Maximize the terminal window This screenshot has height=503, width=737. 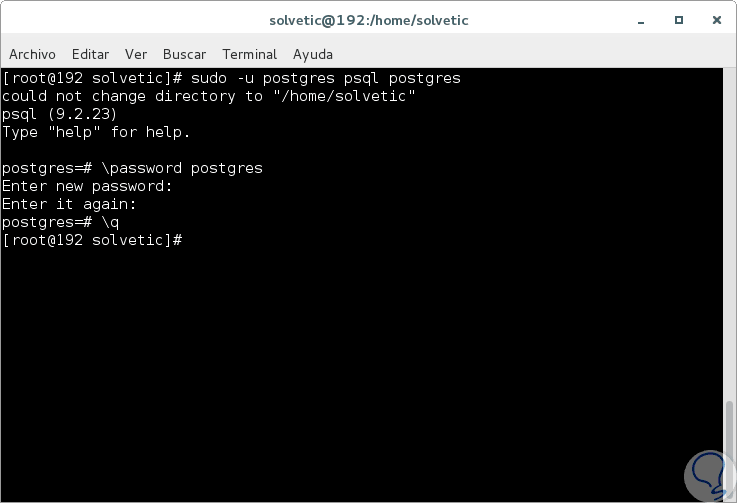(x=679, y=20)
